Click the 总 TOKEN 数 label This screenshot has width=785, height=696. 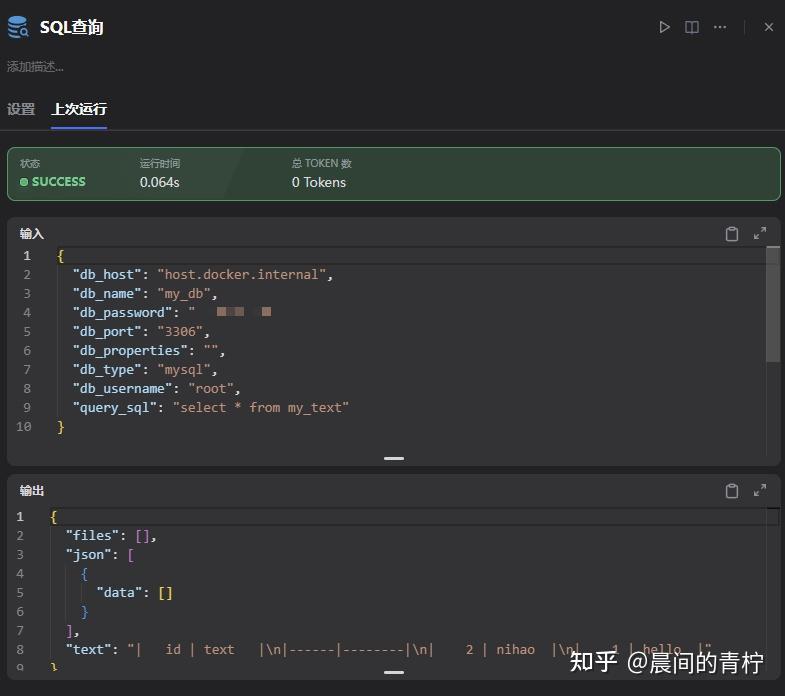[x=322, y=163]
